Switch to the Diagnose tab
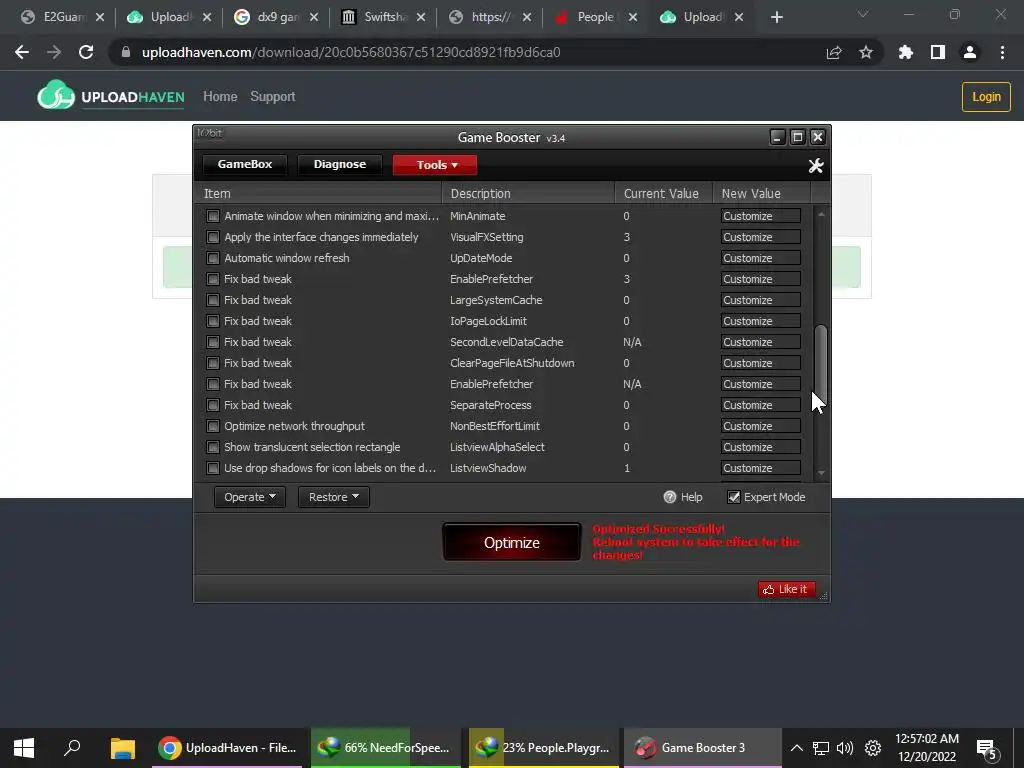Image resolution: width=1024 pixels, height=768 pixels. (x=340, y=164)
